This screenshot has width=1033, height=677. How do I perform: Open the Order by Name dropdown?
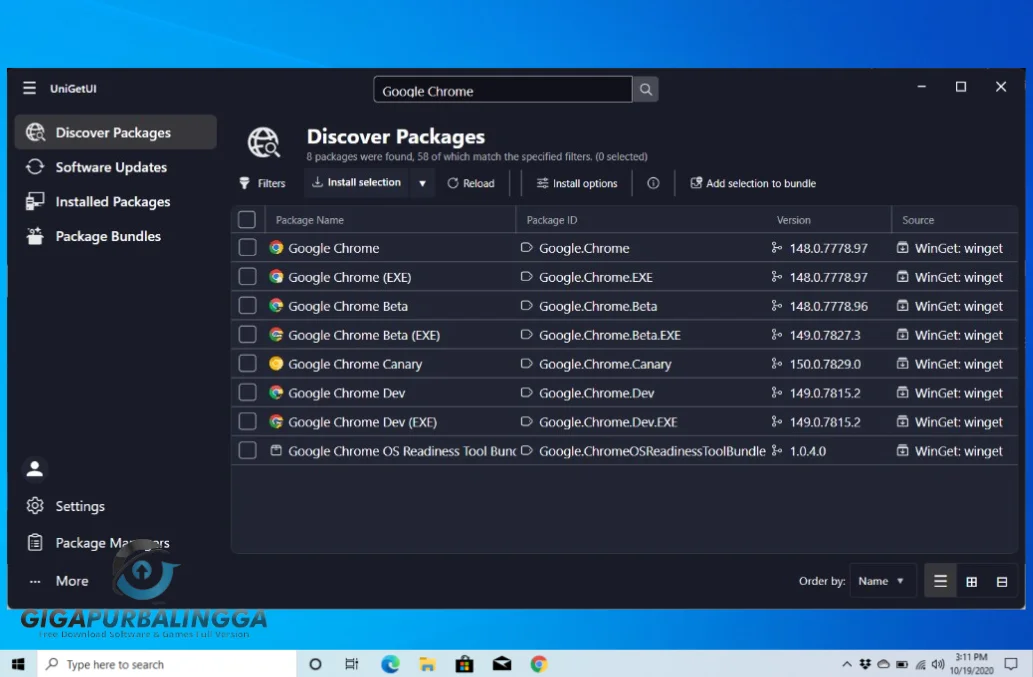(882, 581)
